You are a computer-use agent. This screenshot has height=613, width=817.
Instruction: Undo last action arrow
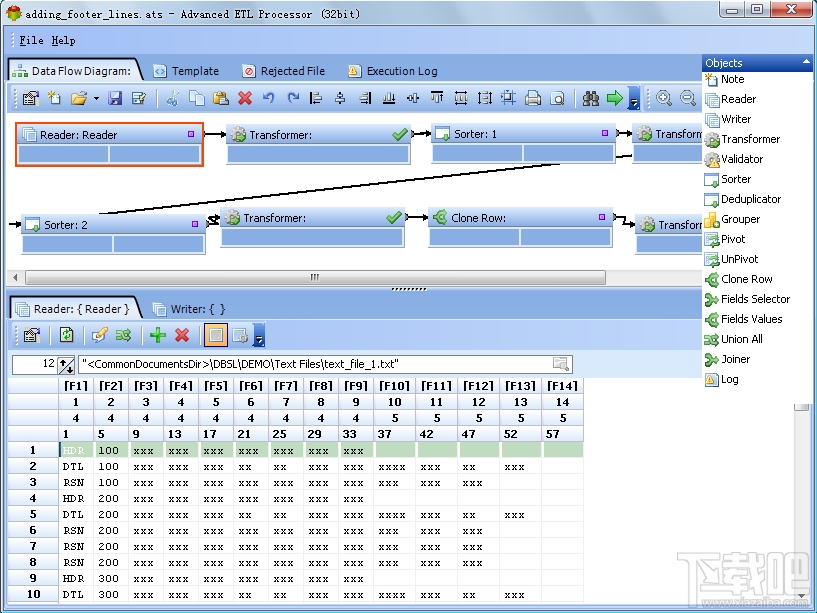click(x=269, y=98)
